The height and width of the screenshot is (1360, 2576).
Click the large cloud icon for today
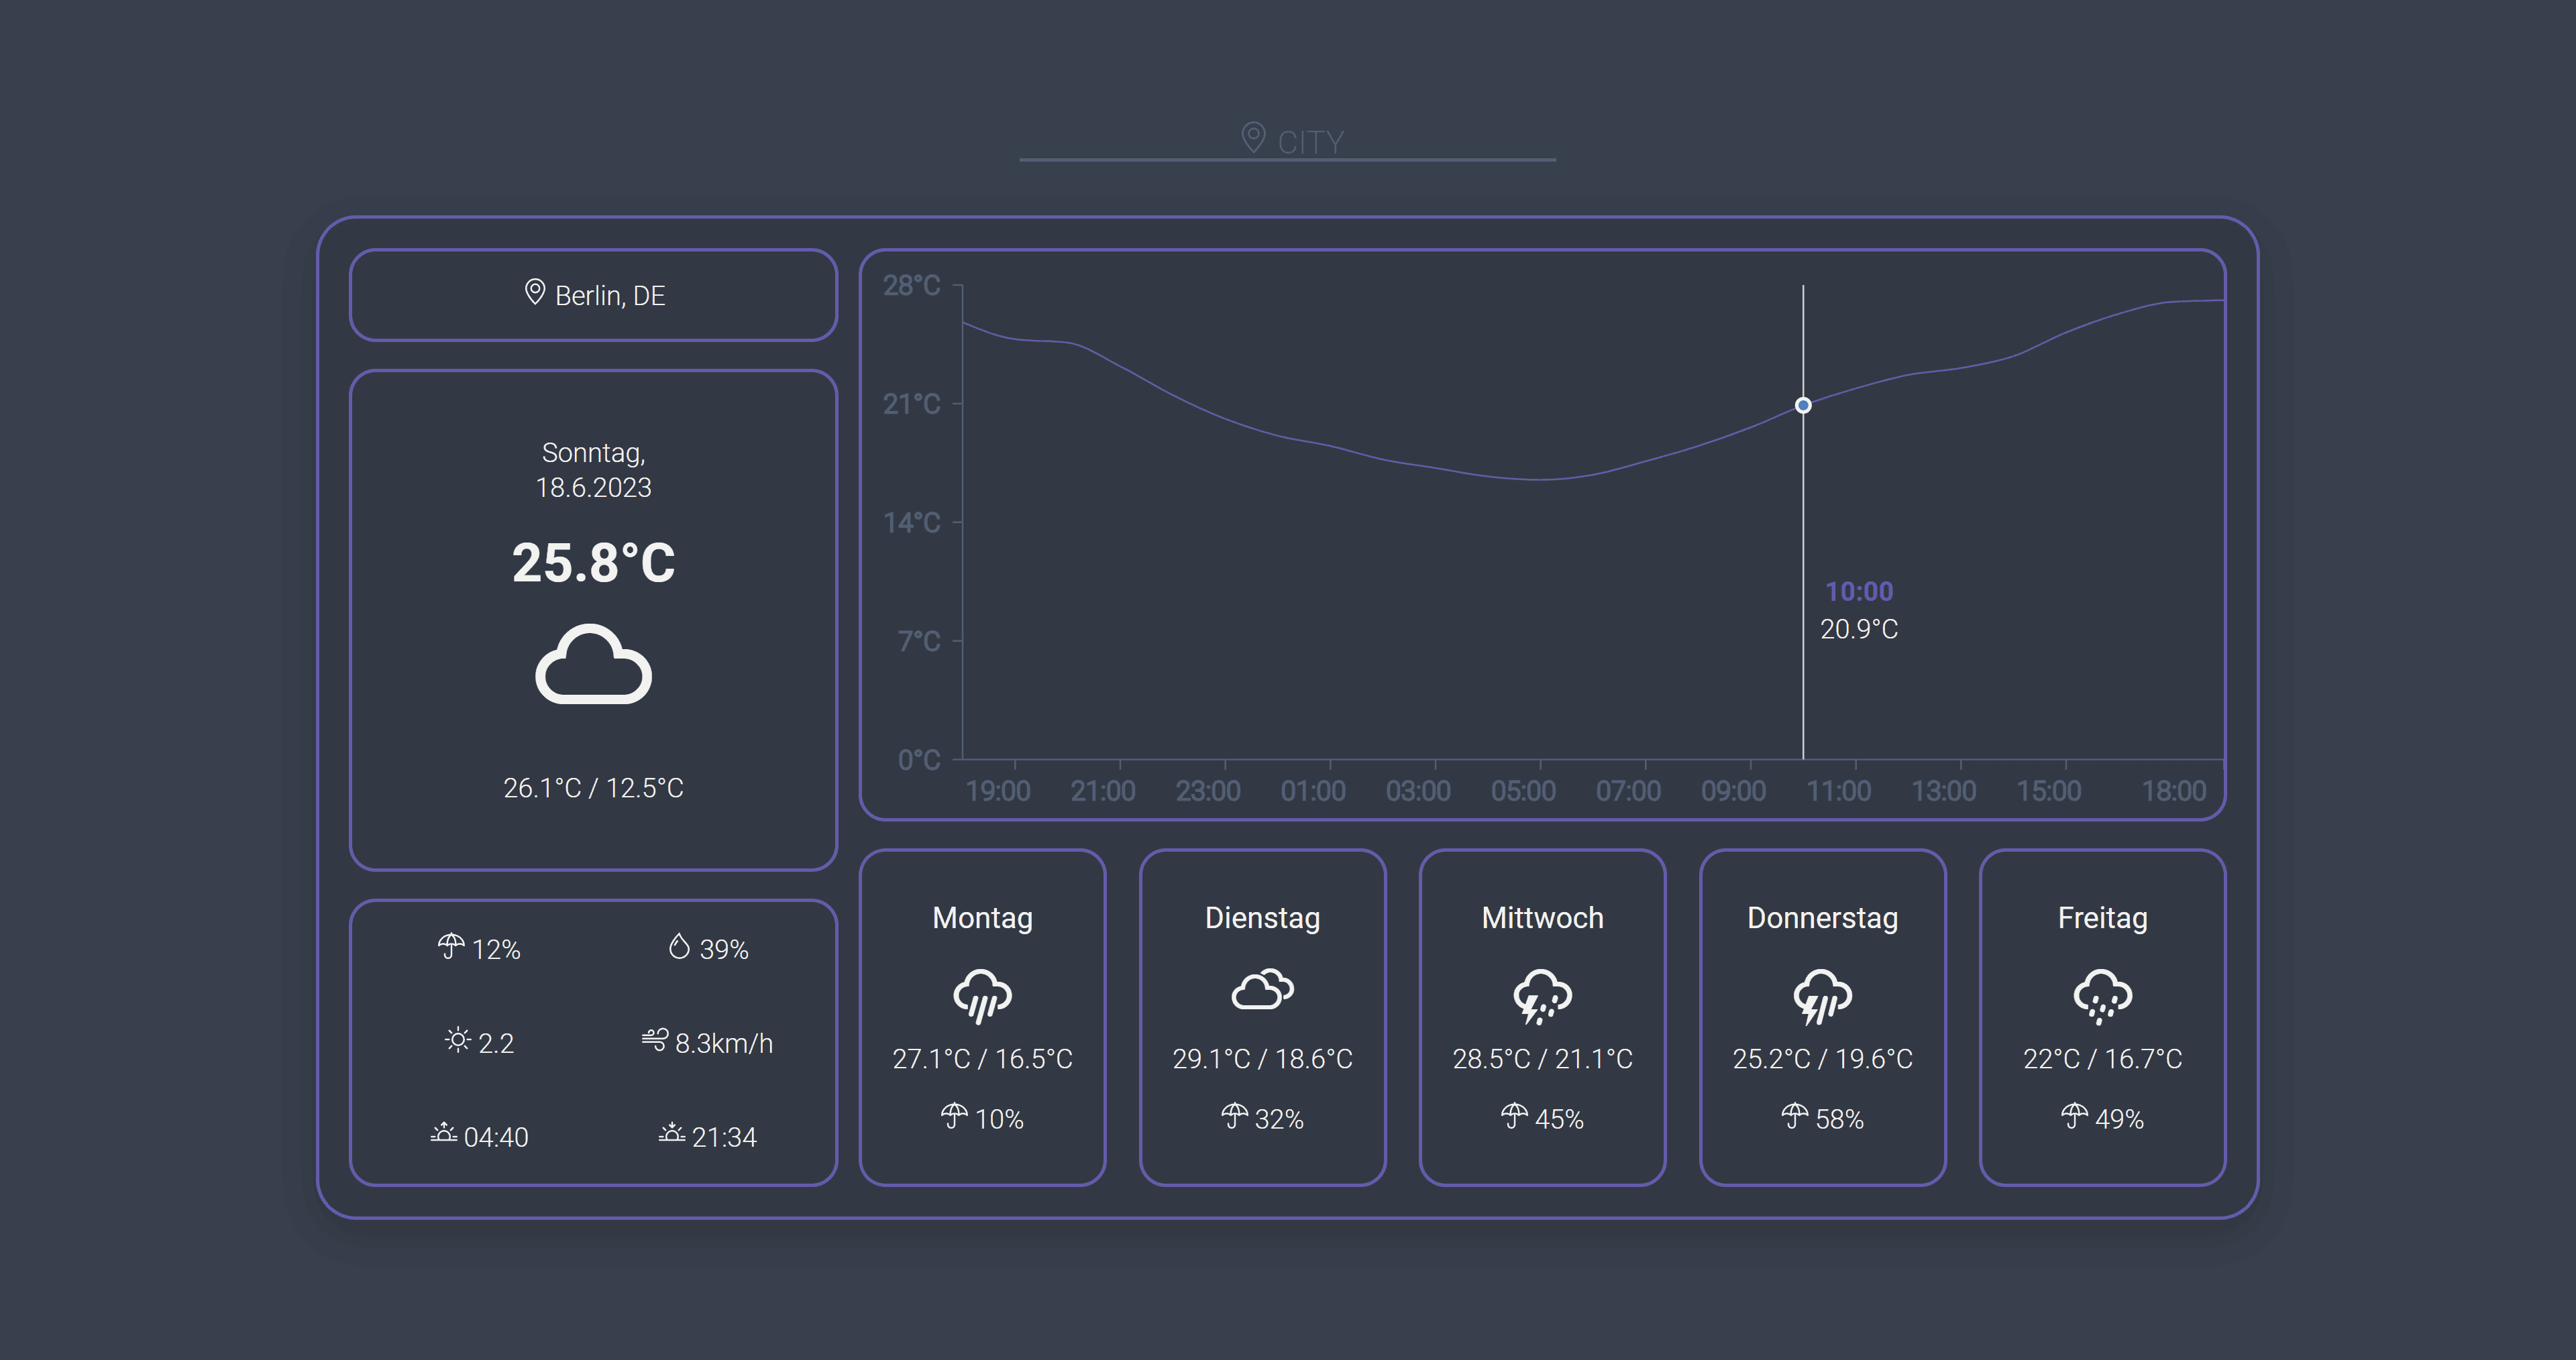593,665
